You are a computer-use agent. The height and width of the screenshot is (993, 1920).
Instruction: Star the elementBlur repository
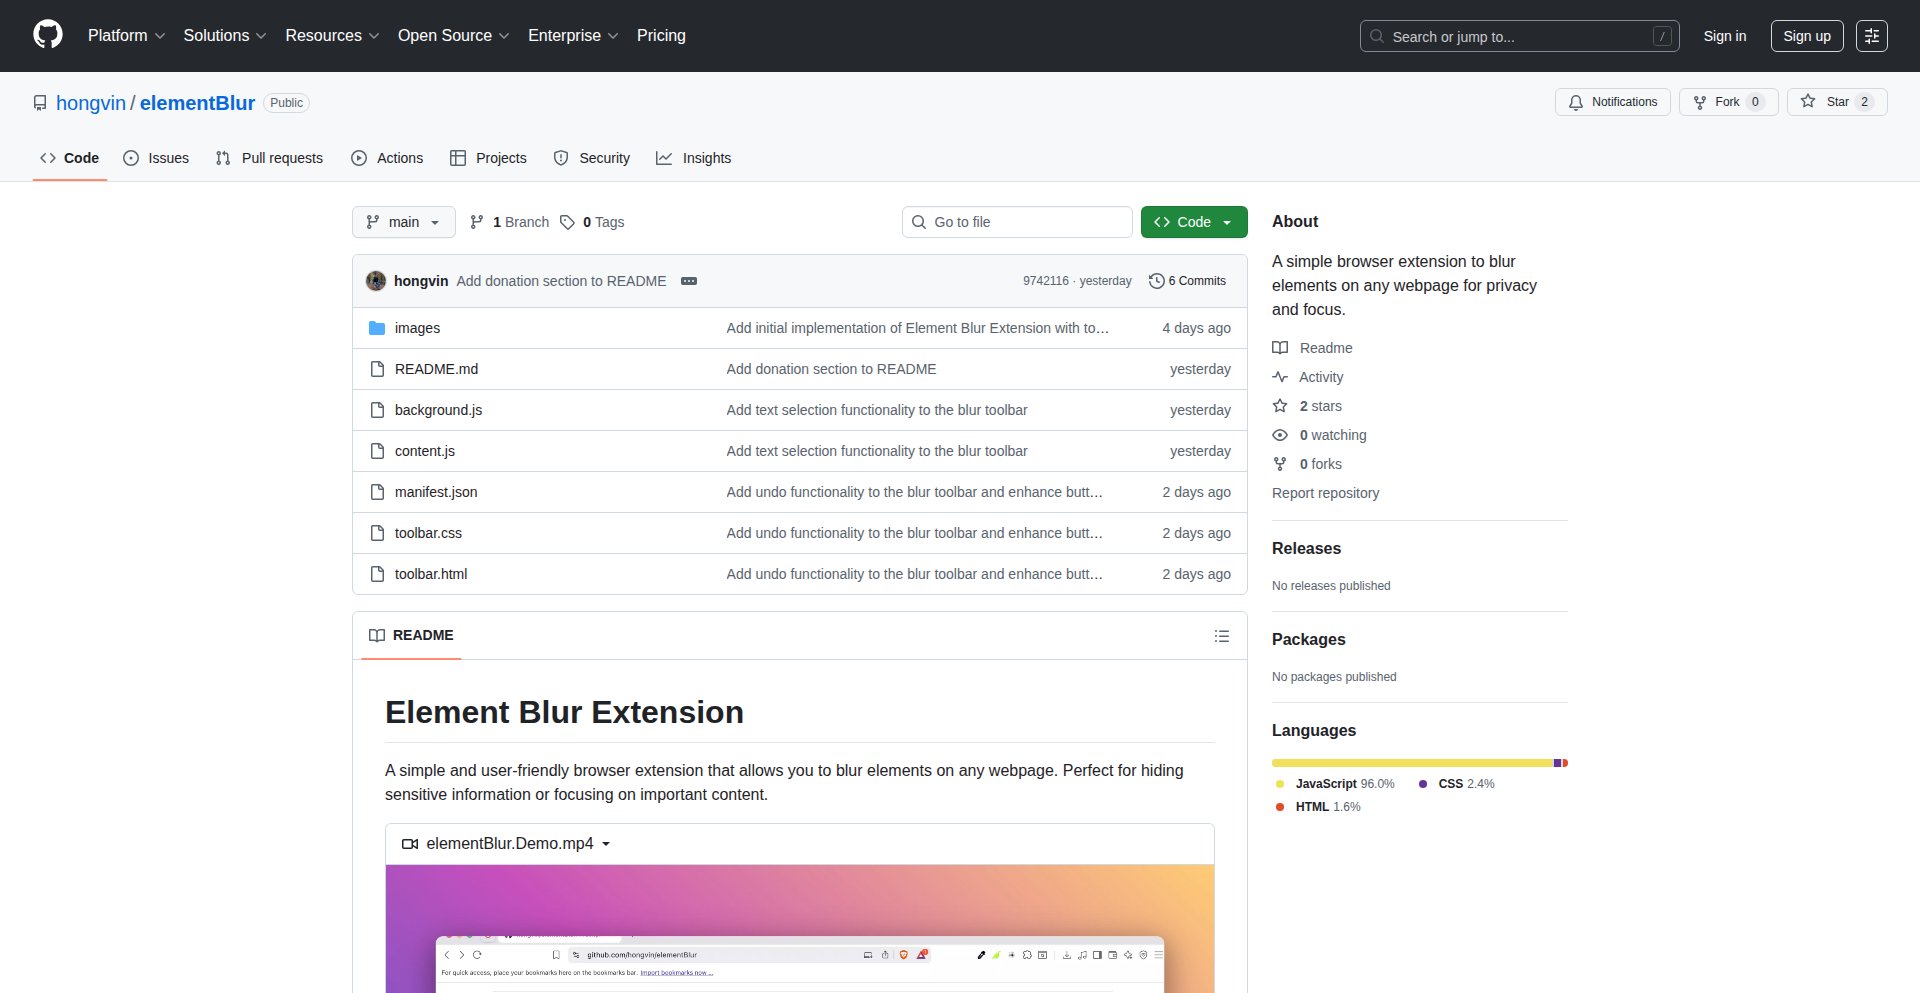(x=1836, y=102)
